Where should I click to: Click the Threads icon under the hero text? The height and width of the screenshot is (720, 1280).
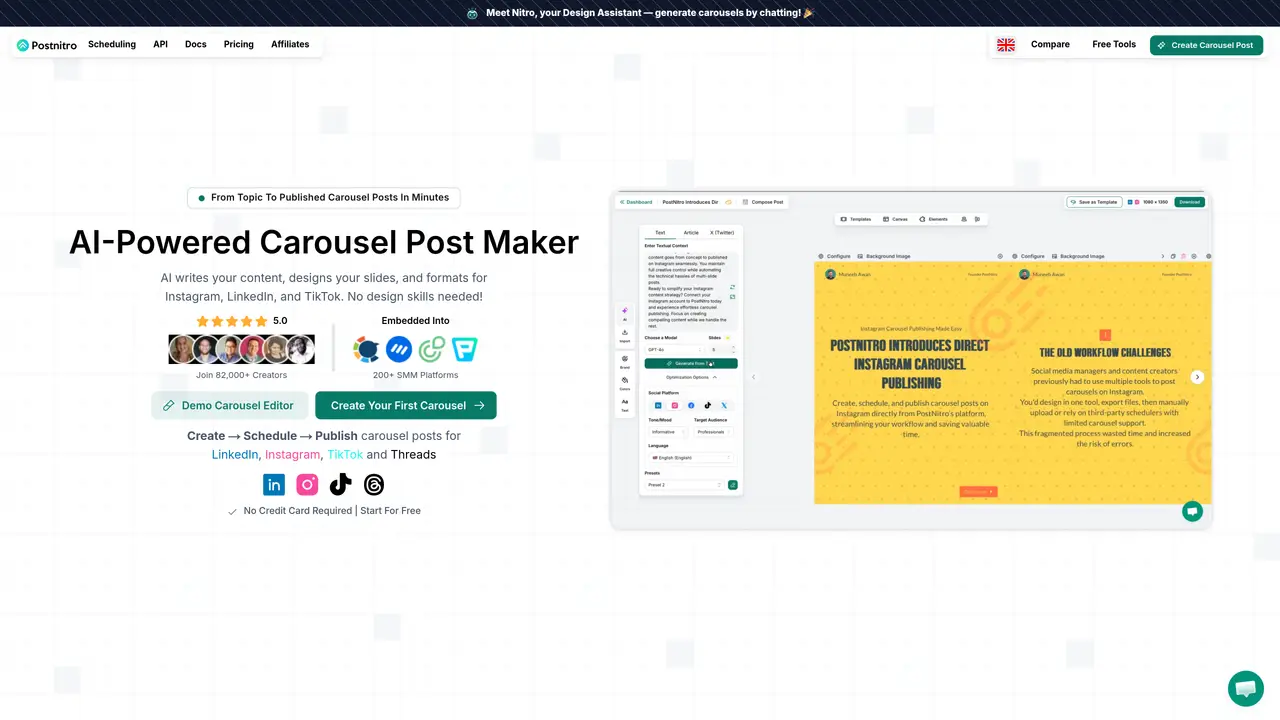pyautogui.click(x=374, y=485)
